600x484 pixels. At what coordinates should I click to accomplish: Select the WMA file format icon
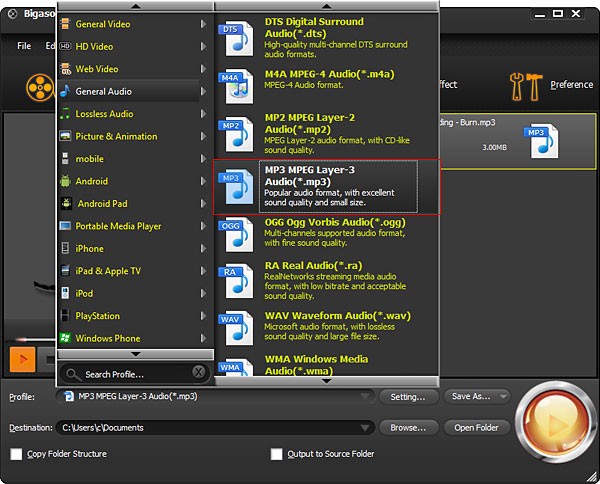point(236,367)
